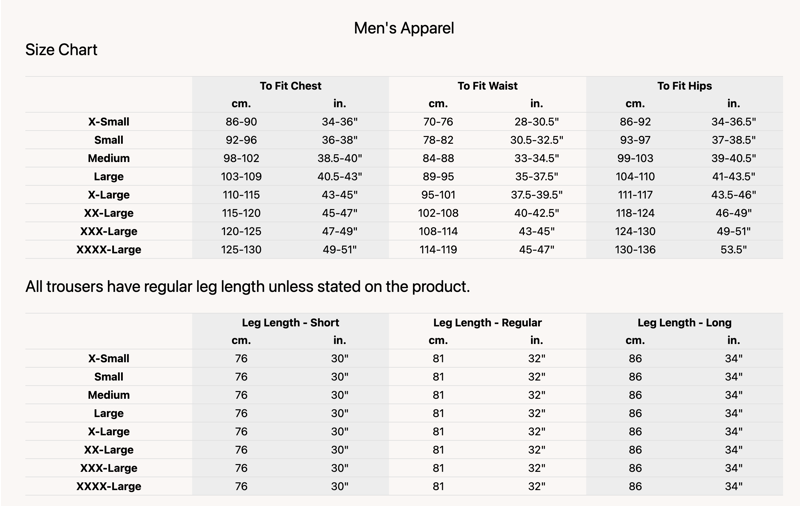Select the To Fit Hips column header
This screenshot has height=506, width=800.
tap(684, 86)
